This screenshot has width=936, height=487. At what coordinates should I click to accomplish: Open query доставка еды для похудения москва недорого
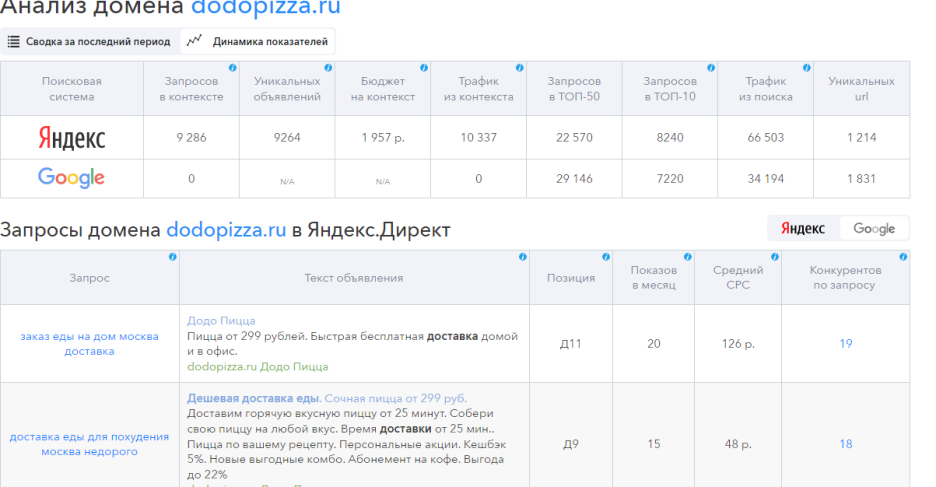pos(90,444)
